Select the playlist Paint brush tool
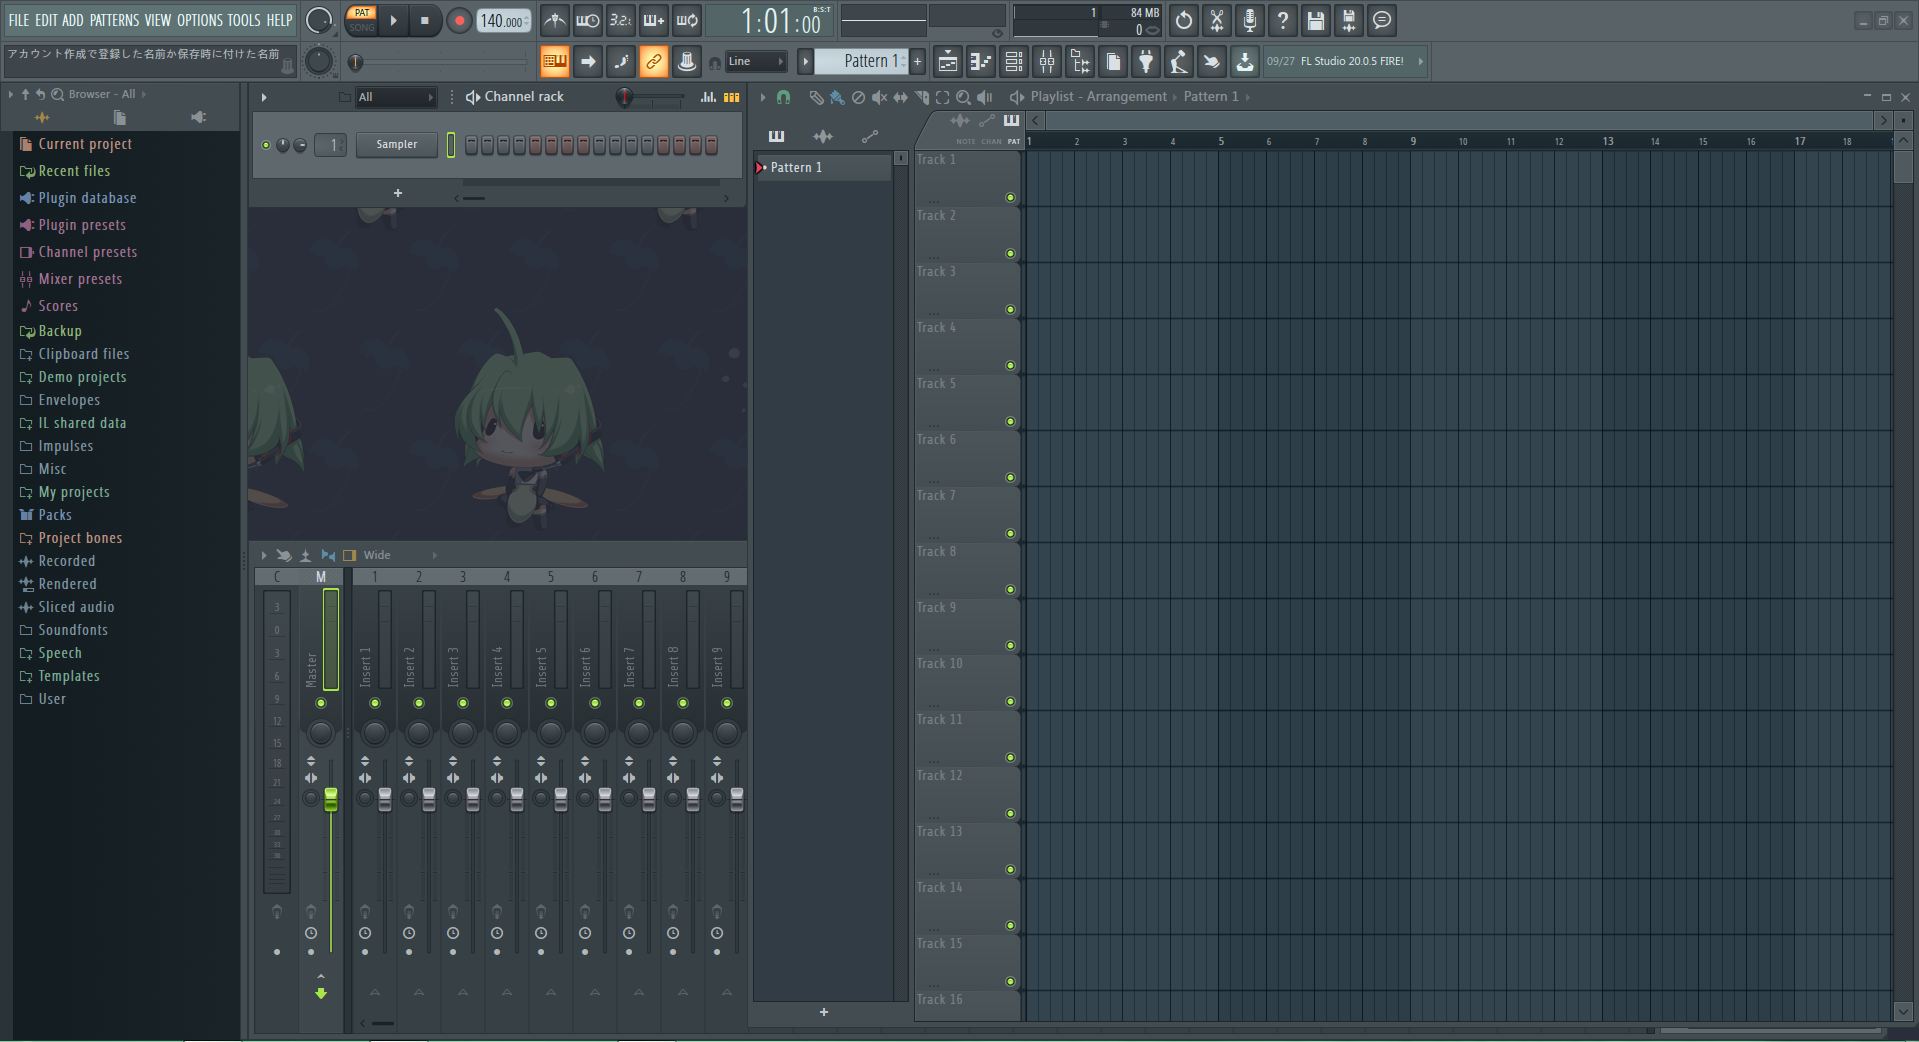The width and height of the screenshot is (1919, 1042). pos(837,97)
